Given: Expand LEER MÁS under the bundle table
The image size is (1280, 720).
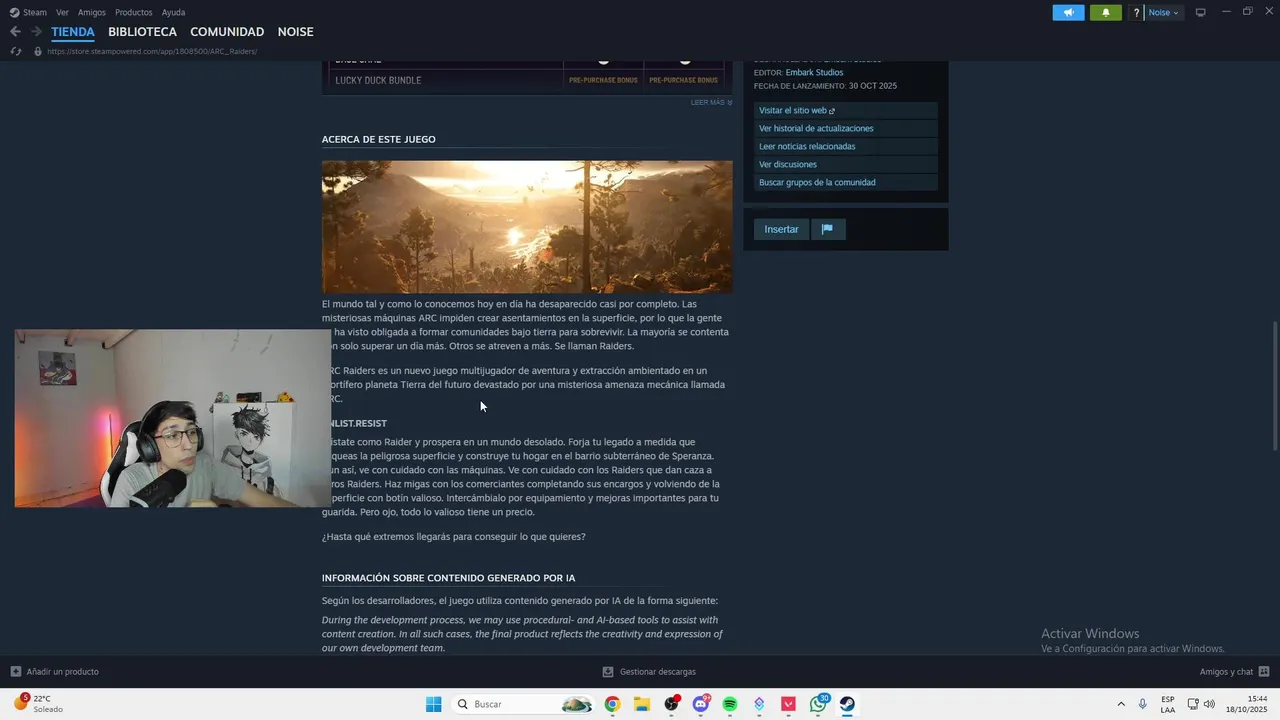Looking at the screenshot, I should click(x=711, y=102).
